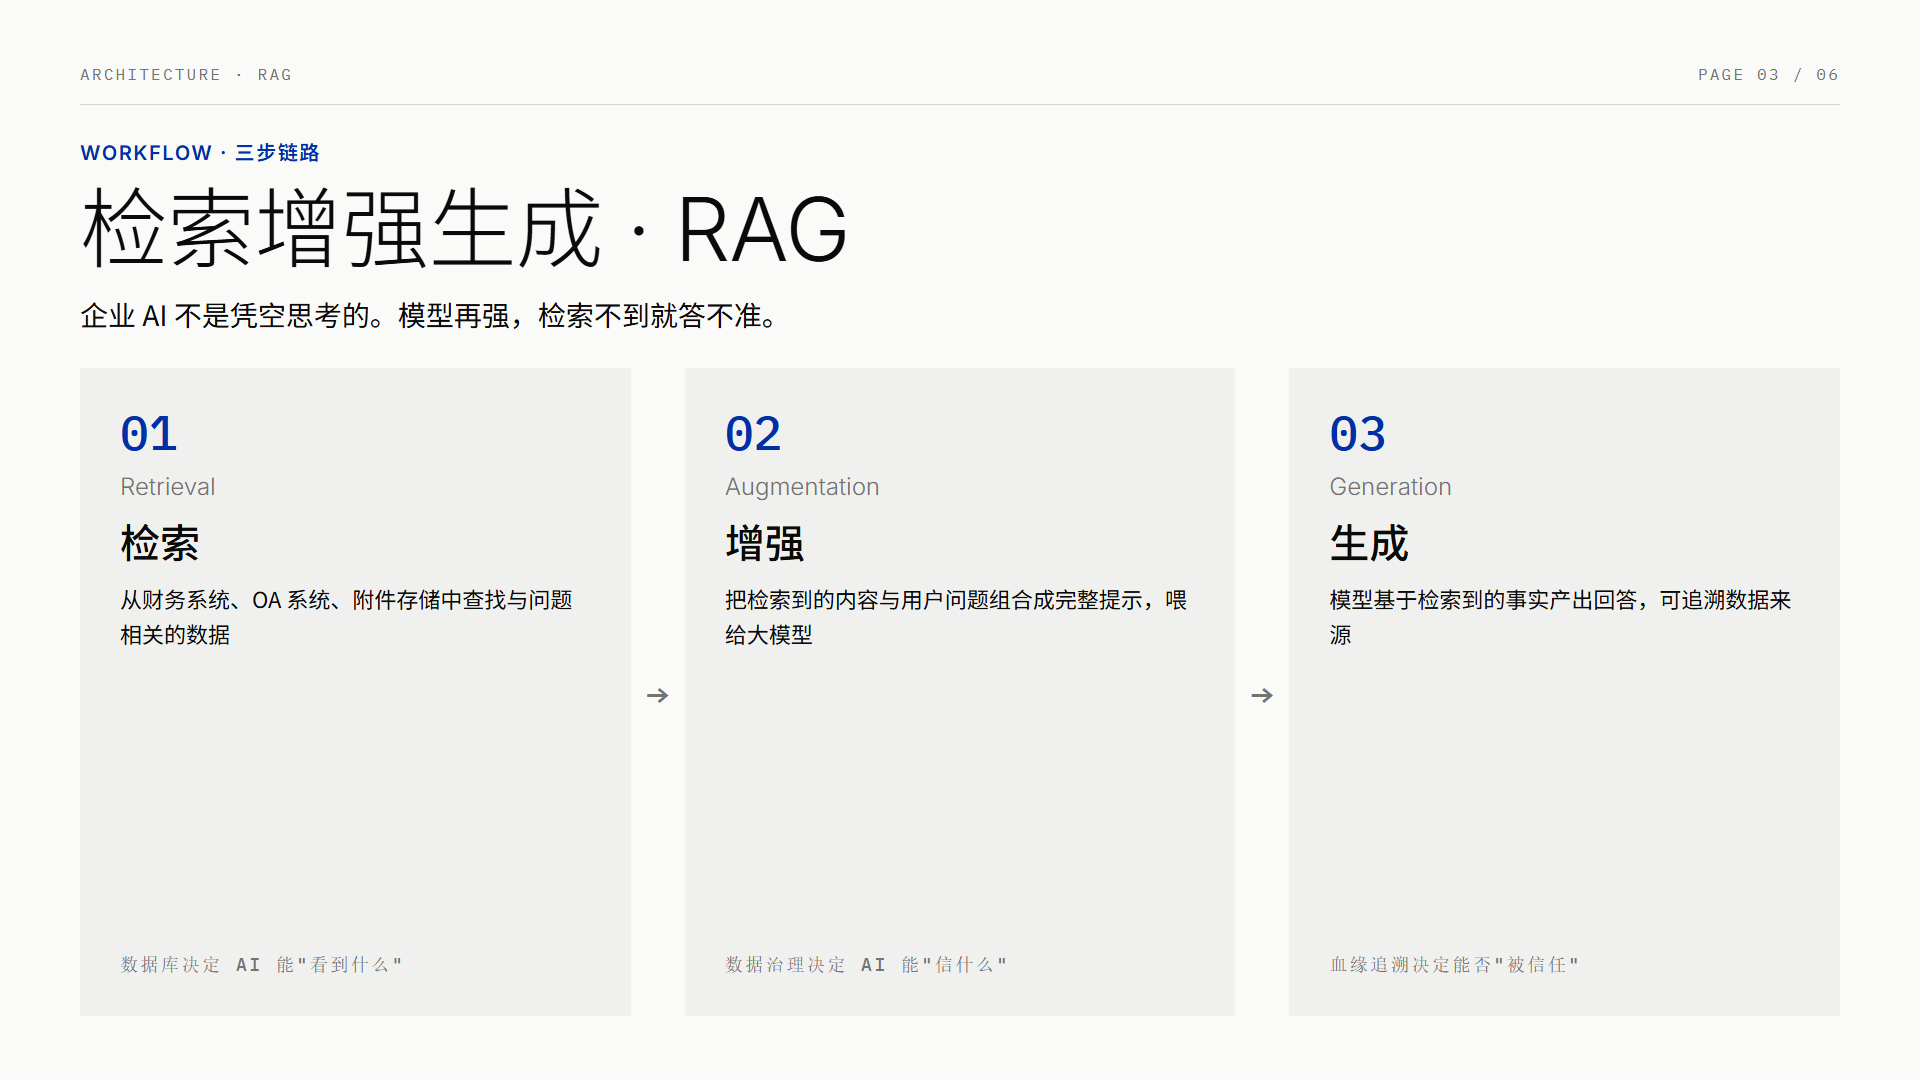Click the '检索' card heading

tap(160, 544)
